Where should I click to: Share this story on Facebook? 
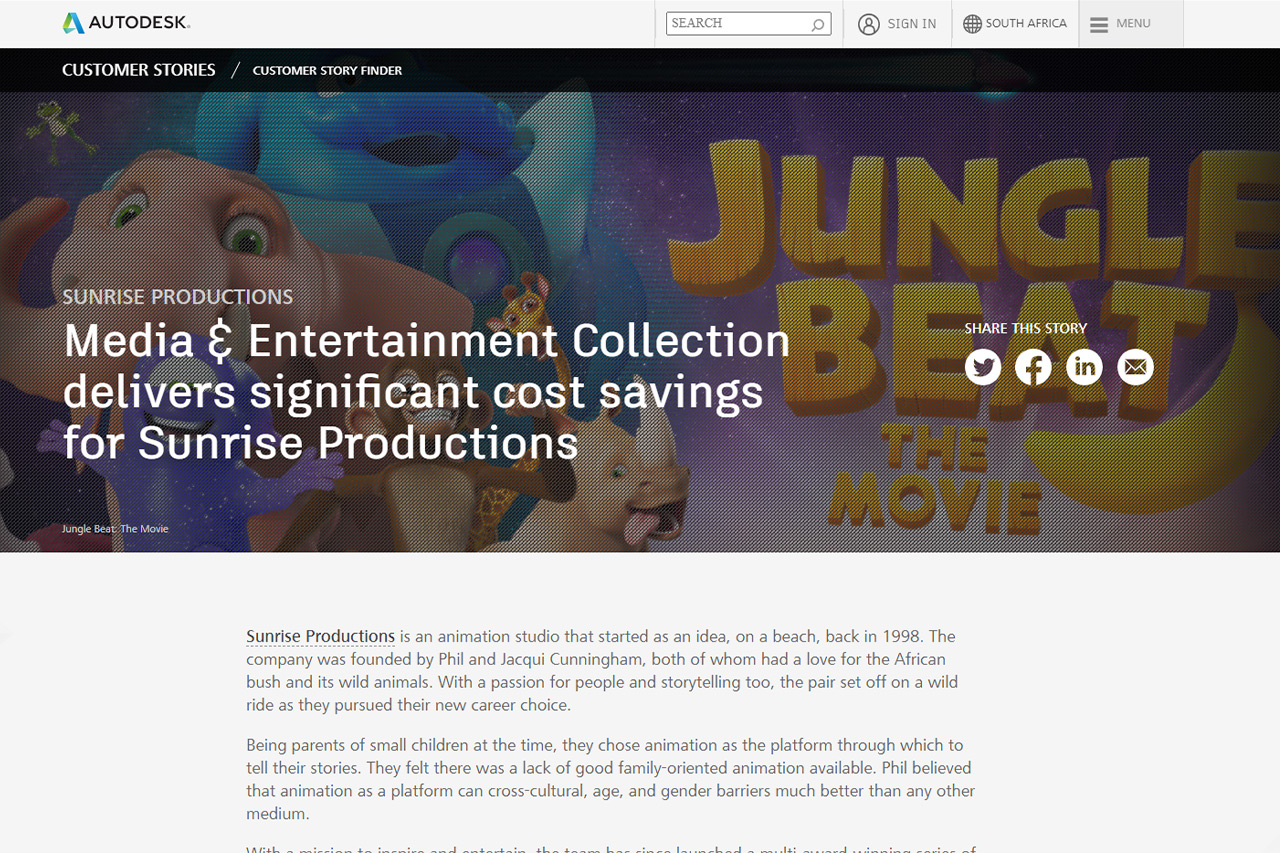tap(1033, 367)
